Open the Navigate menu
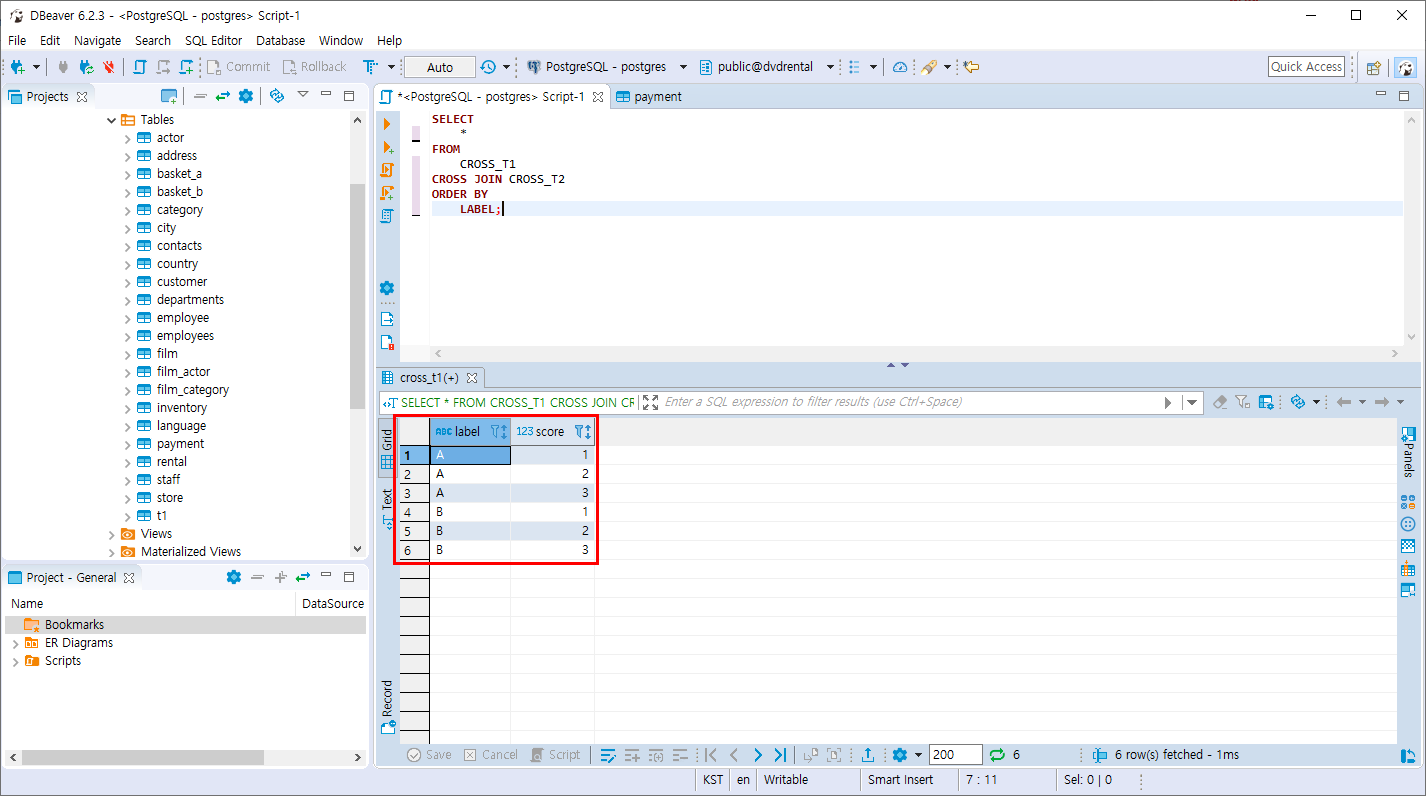The height and width of the screenshot is (796, 1426). coord(98,40)
